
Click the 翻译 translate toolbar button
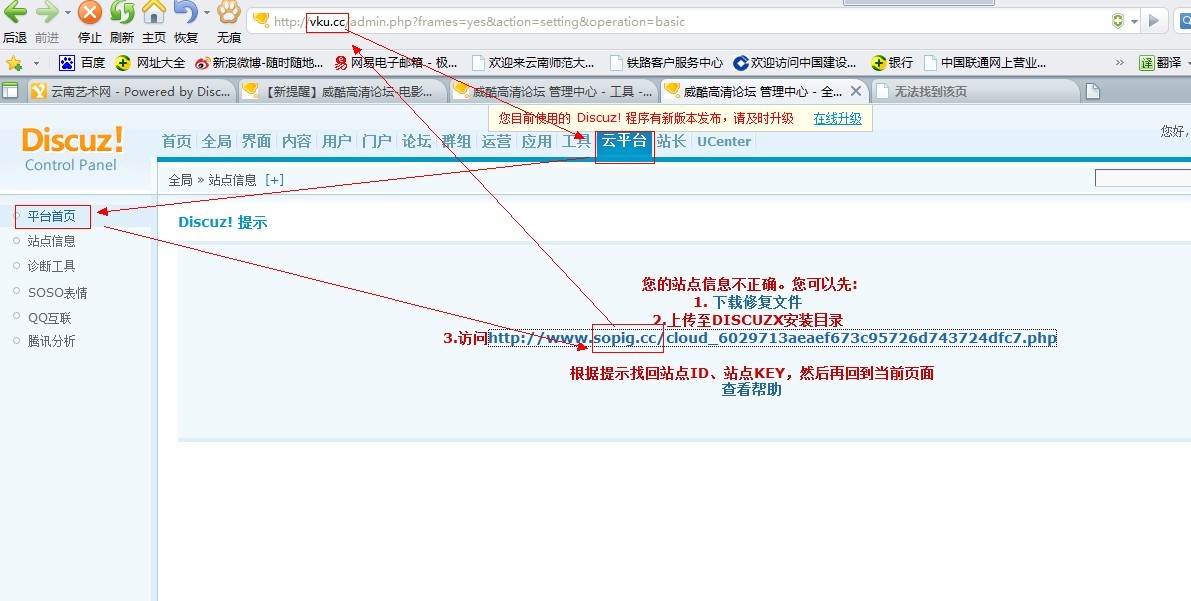click(x=1161, y=63)
